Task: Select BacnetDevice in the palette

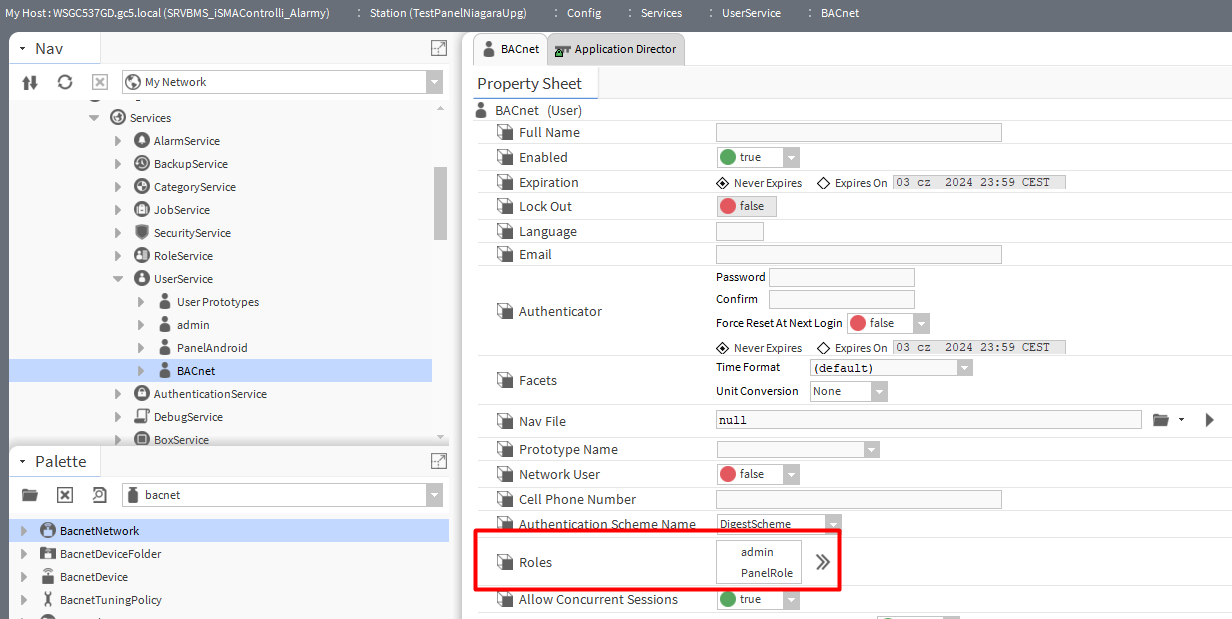Action: coord(94,577)
